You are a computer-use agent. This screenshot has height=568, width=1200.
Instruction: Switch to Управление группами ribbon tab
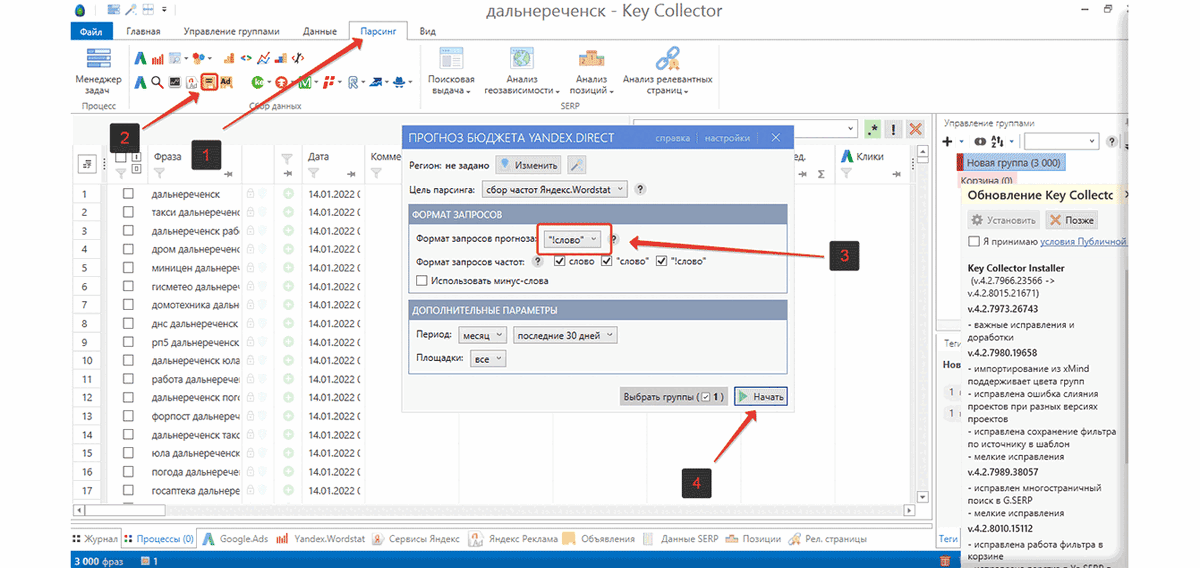tap(234, 31)
